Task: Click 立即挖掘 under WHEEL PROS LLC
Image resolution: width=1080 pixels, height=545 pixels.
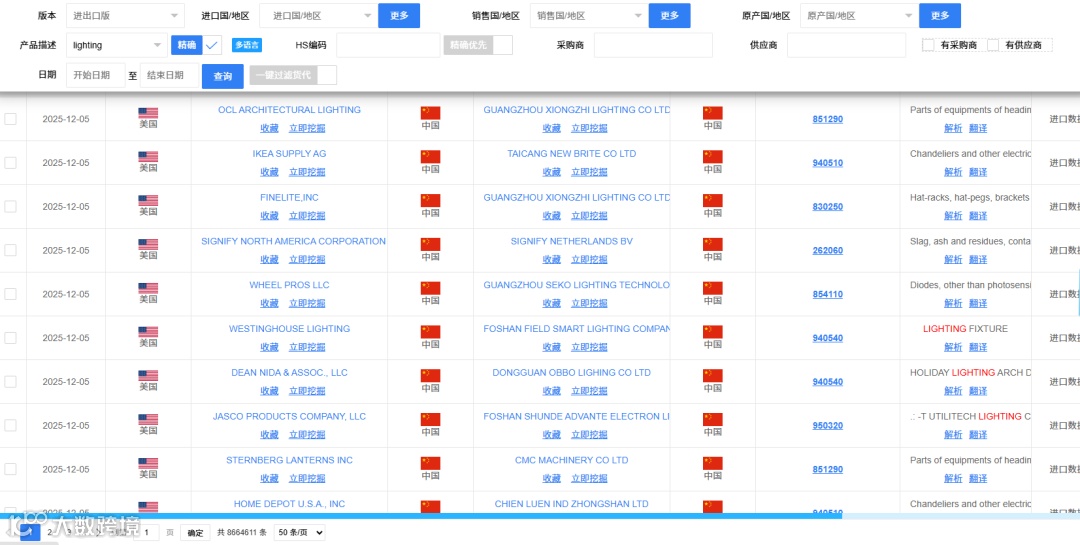Action: point(307,303)
